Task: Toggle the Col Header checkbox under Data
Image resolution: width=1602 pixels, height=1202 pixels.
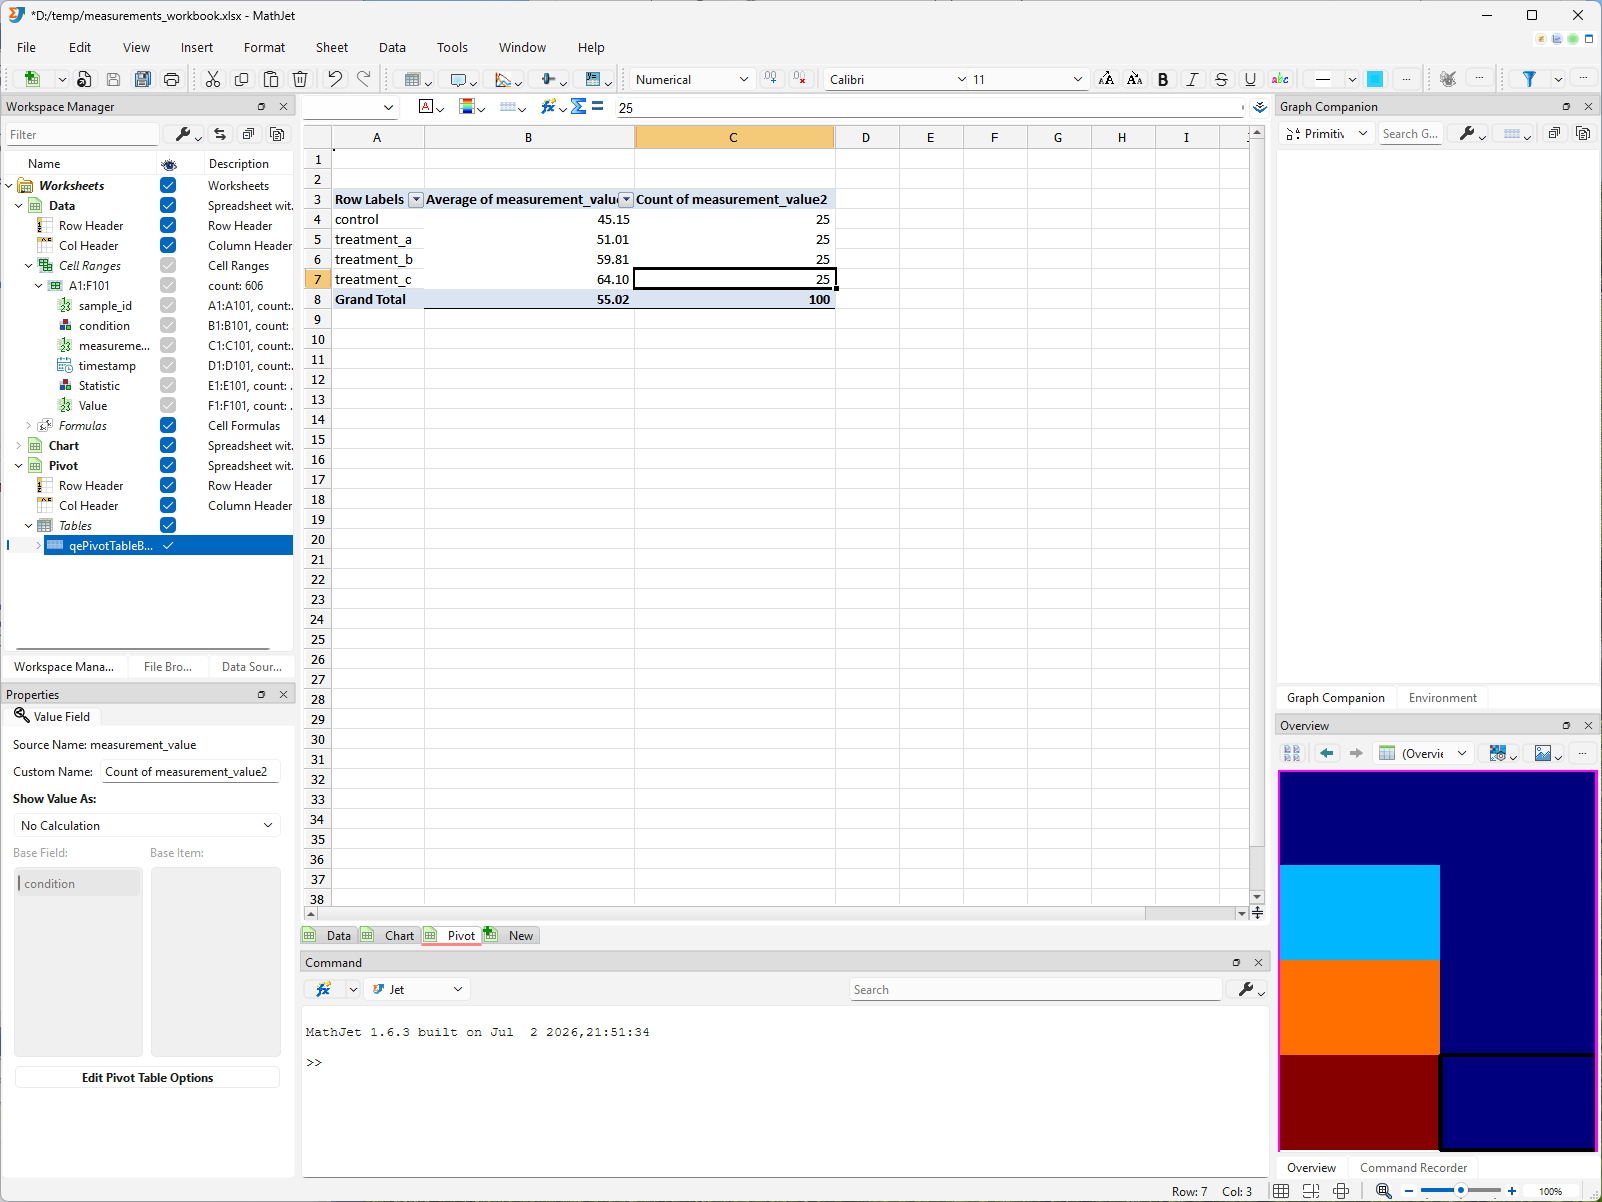Action: 168,245
